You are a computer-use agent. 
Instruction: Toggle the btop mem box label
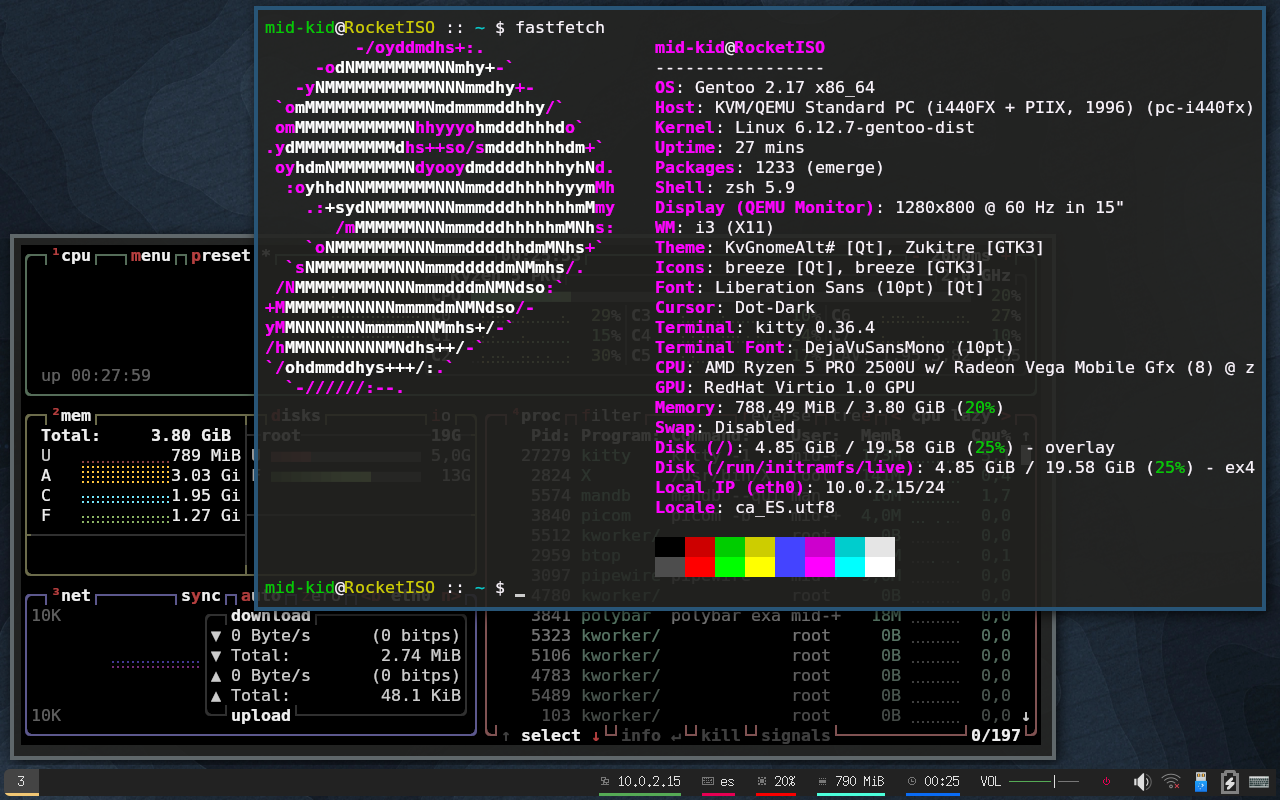pyautogui.click(x=71, y=415)
